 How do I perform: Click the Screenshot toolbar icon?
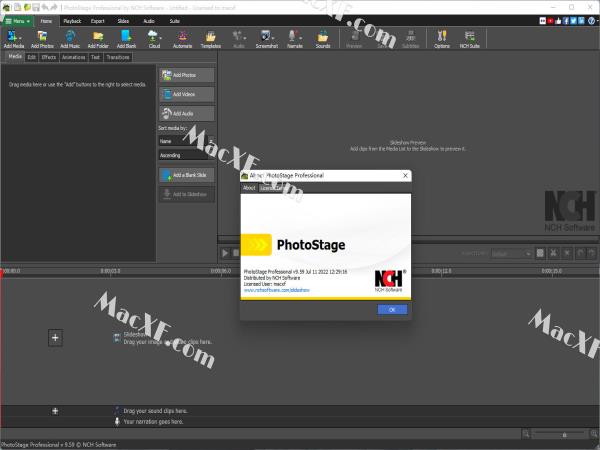click(x=265, y=39)
